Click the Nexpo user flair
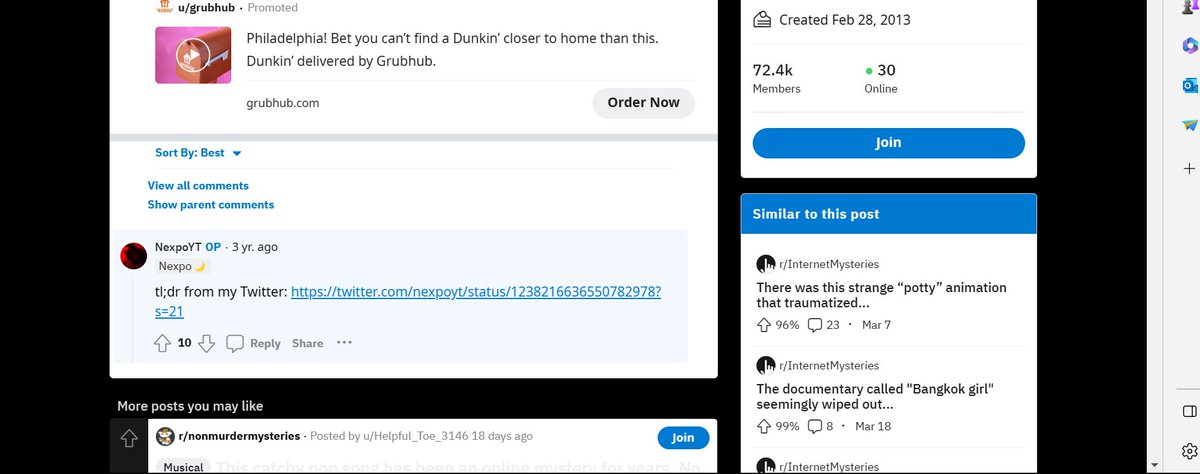1200x474 pixels. tap(183, 267)
